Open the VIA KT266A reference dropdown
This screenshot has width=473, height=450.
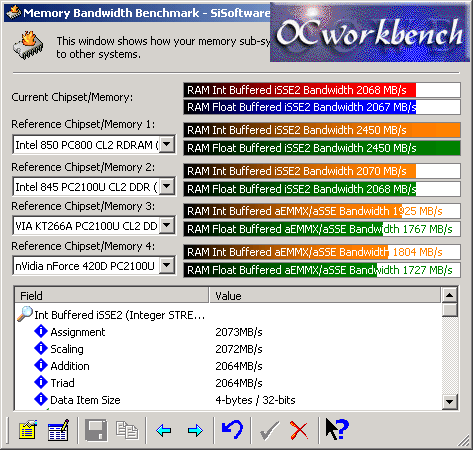(167, 226)
